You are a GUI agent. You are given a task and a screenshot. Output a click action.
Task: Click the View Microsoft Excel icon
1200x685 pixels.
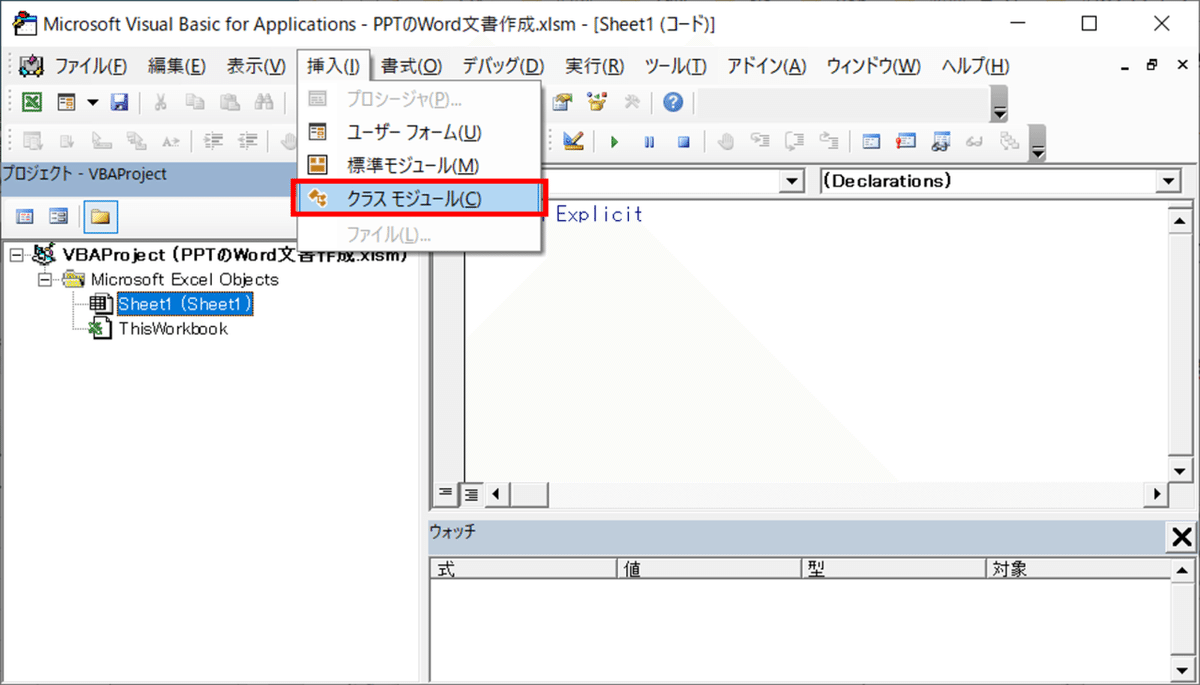(x=33, y=102)
